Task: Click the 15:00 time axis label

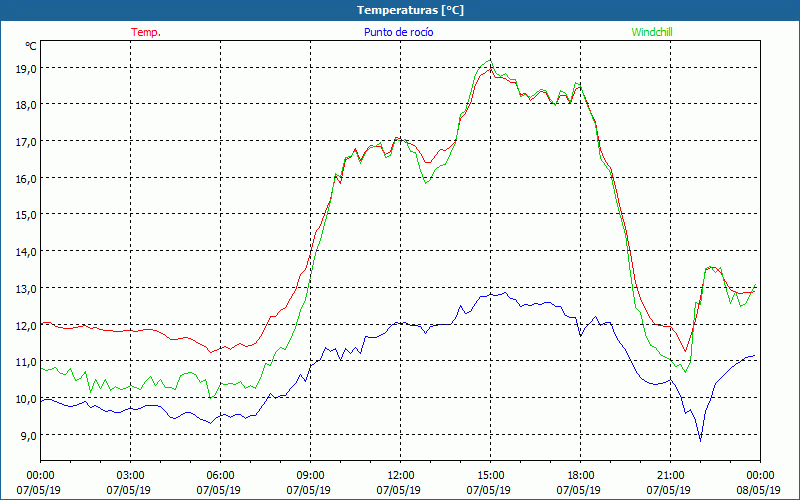Action: pos(490,476)
